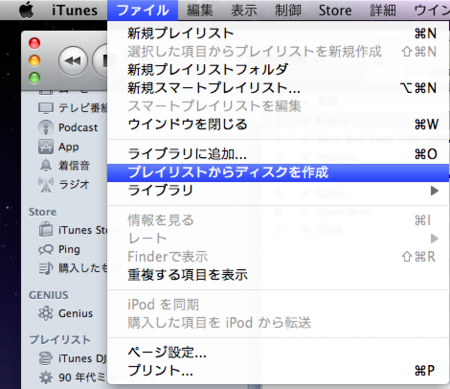Open iTunes Store in sidebar

click(x=83, y=230)
